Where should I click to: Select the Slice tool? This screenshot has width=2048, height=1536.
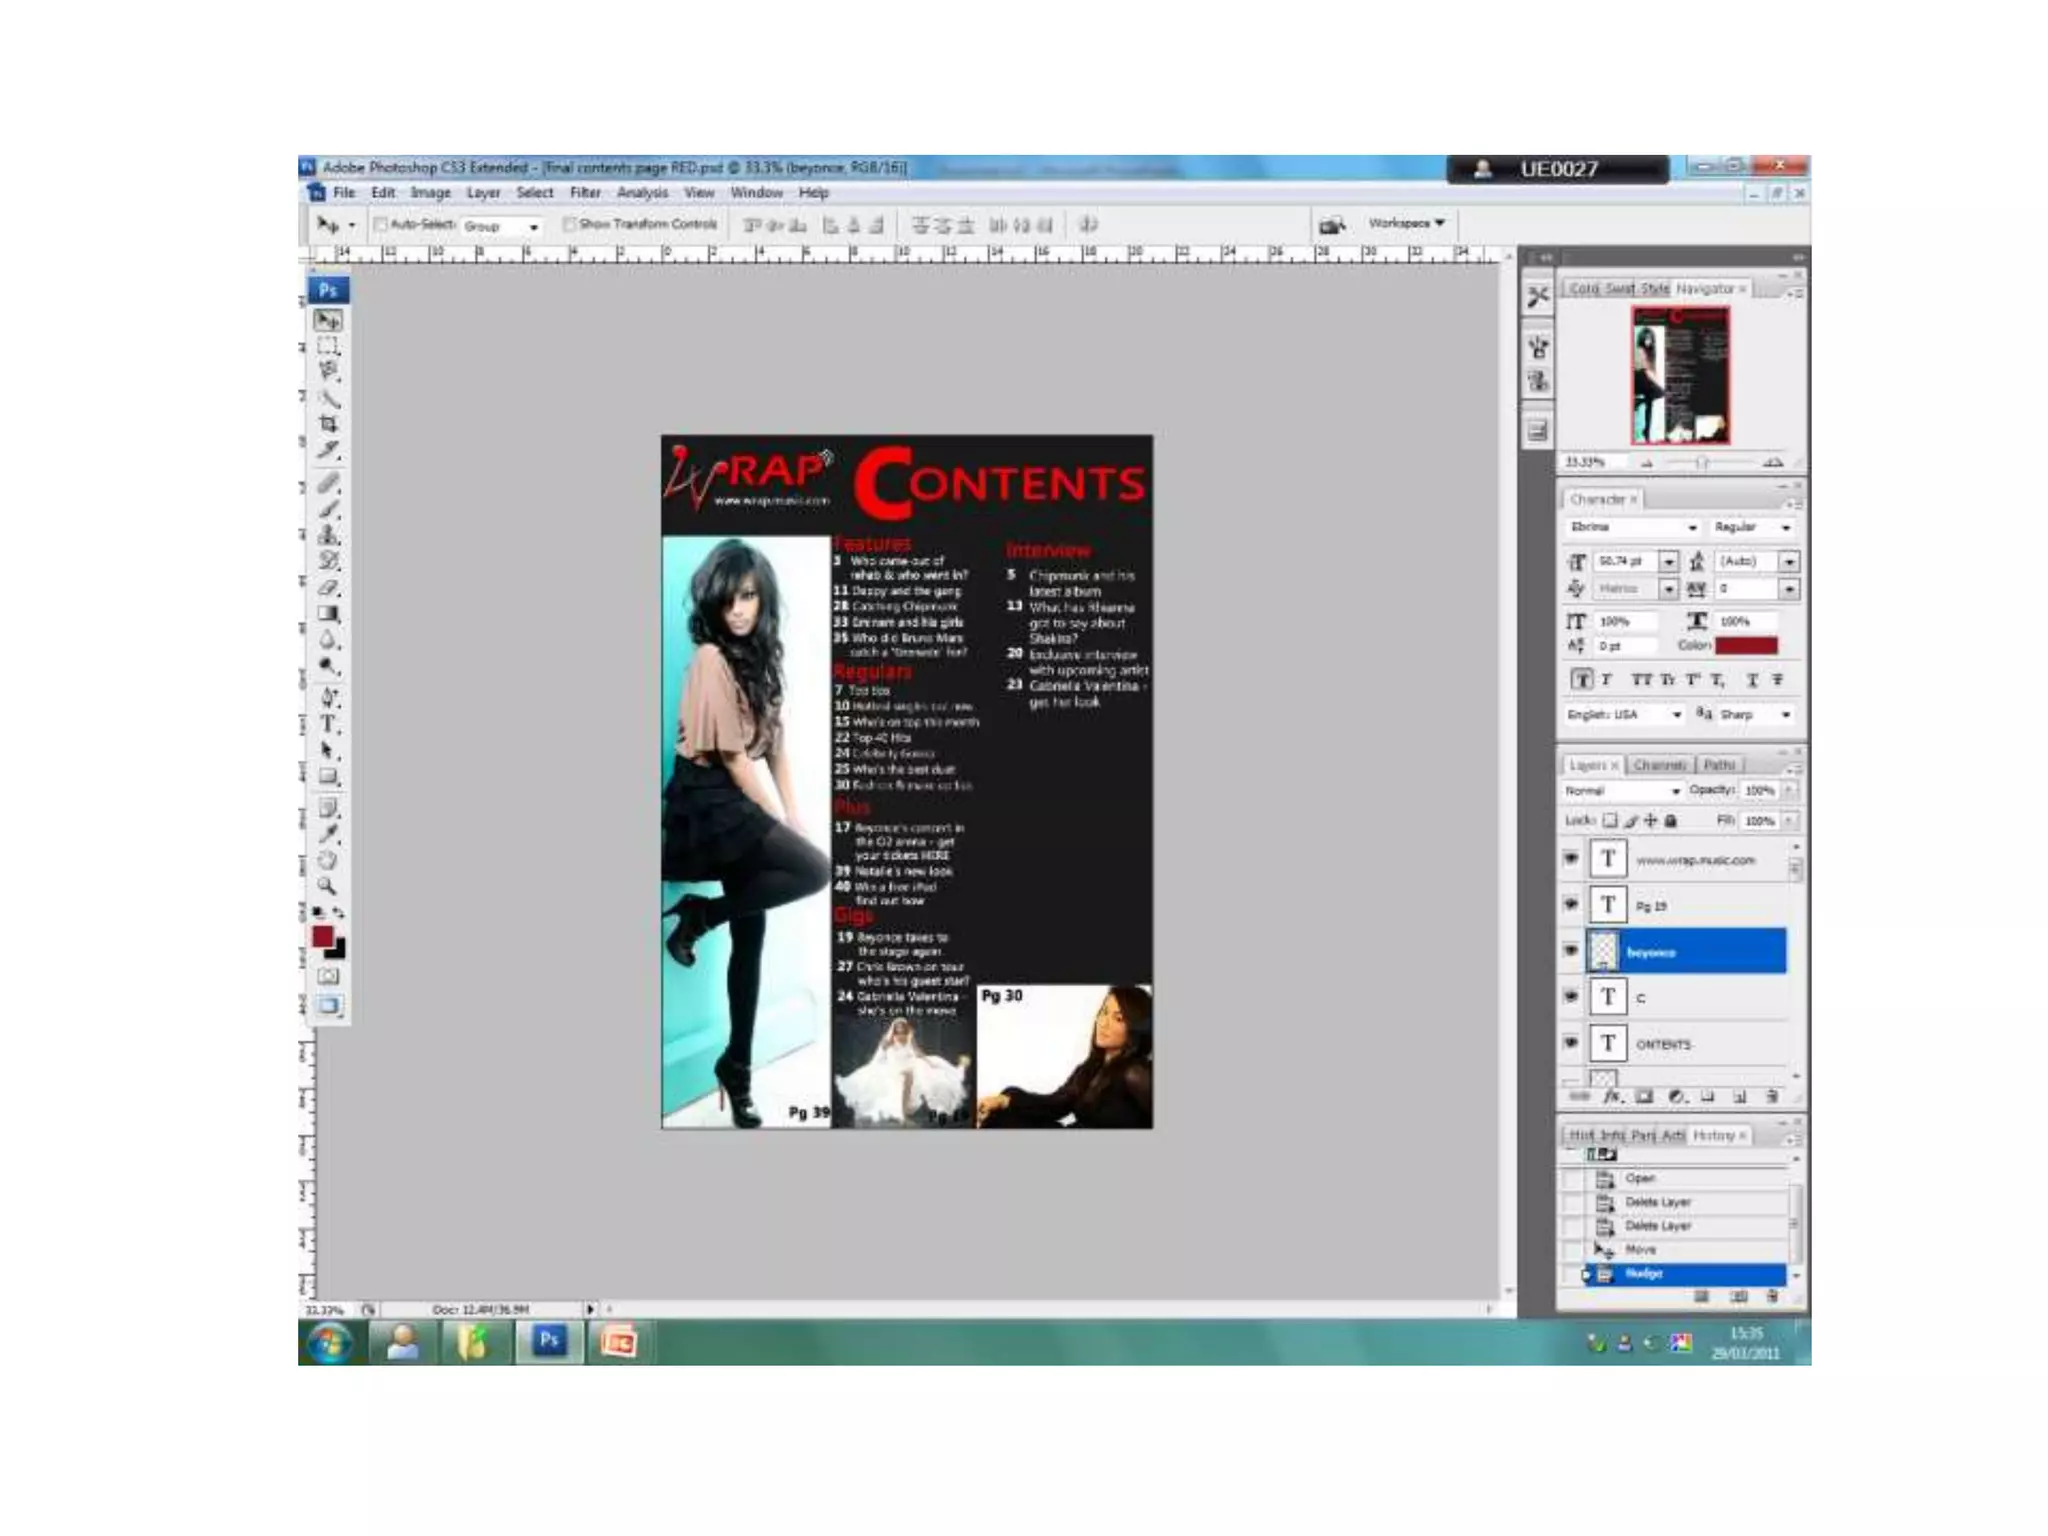point(328,450)
